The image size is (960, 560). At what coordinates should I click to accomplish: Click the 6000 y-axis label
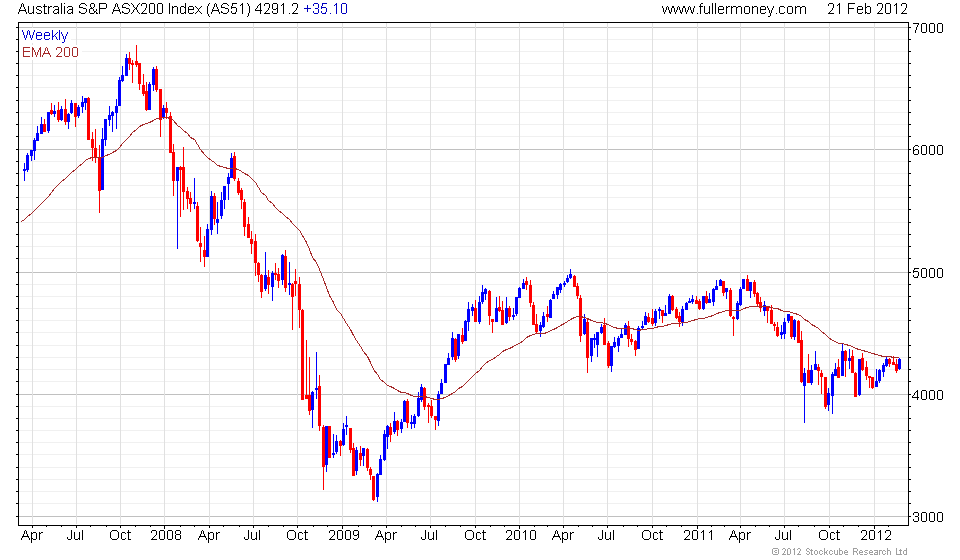(928, 151)
